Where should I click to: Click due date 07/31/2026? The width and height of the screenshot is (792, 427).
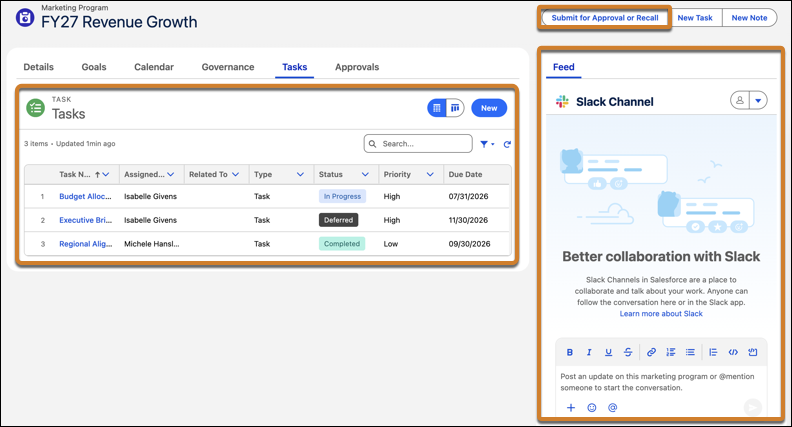pyautogui.click(x=468, y=196)
